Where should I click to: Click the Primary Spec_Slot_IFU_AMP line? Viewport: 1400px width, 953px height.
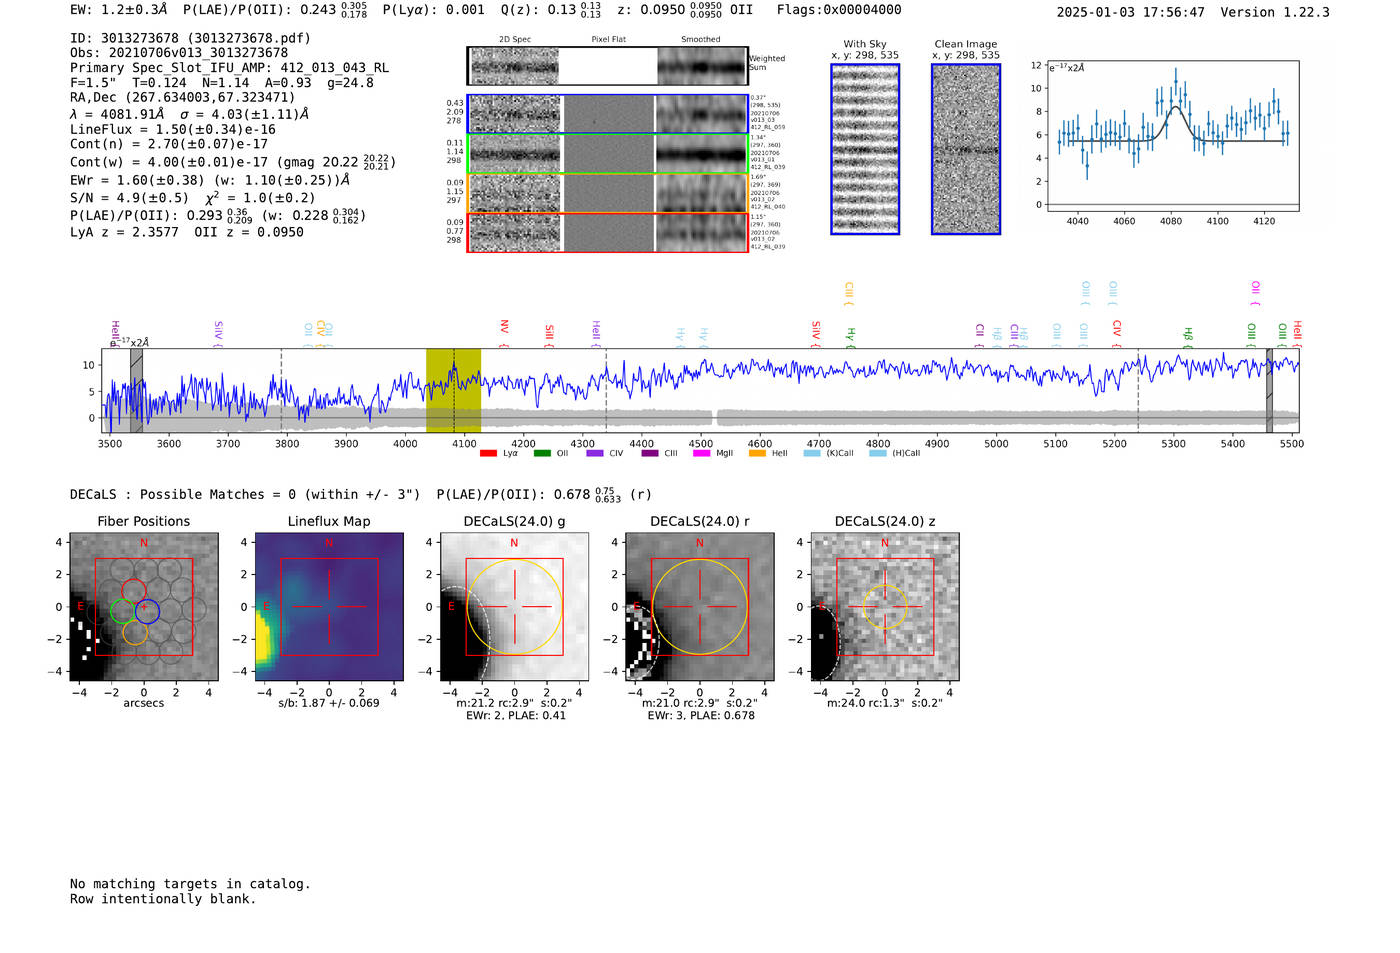coord(230,68)
